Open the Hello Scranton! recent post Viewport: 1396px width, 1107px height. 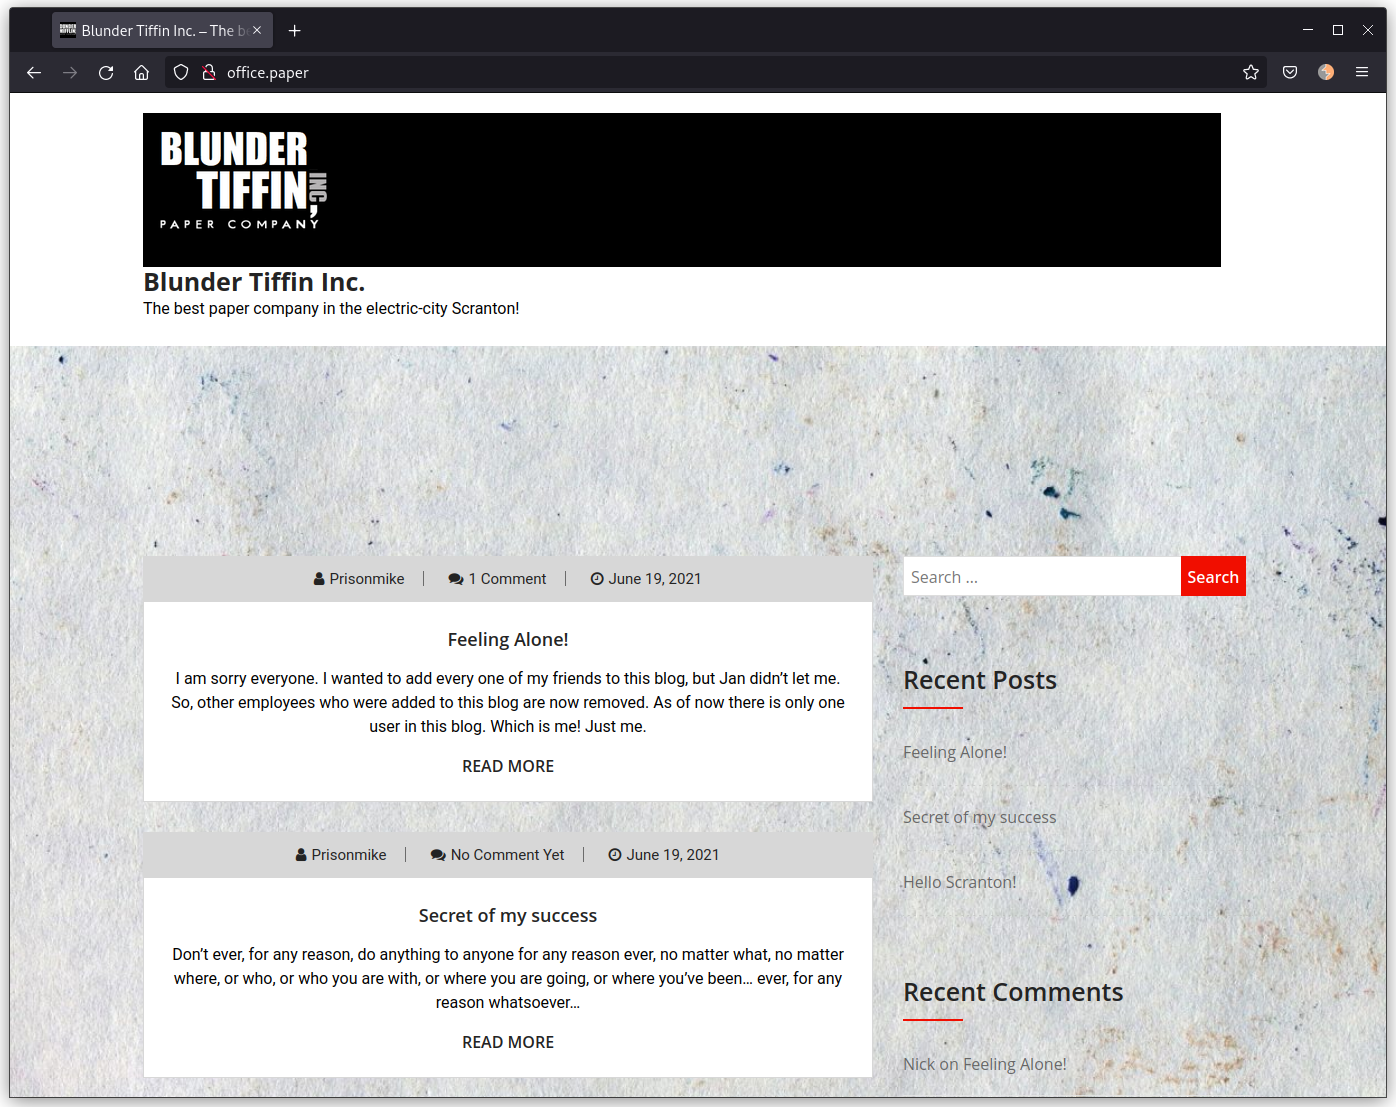[959, 881]
